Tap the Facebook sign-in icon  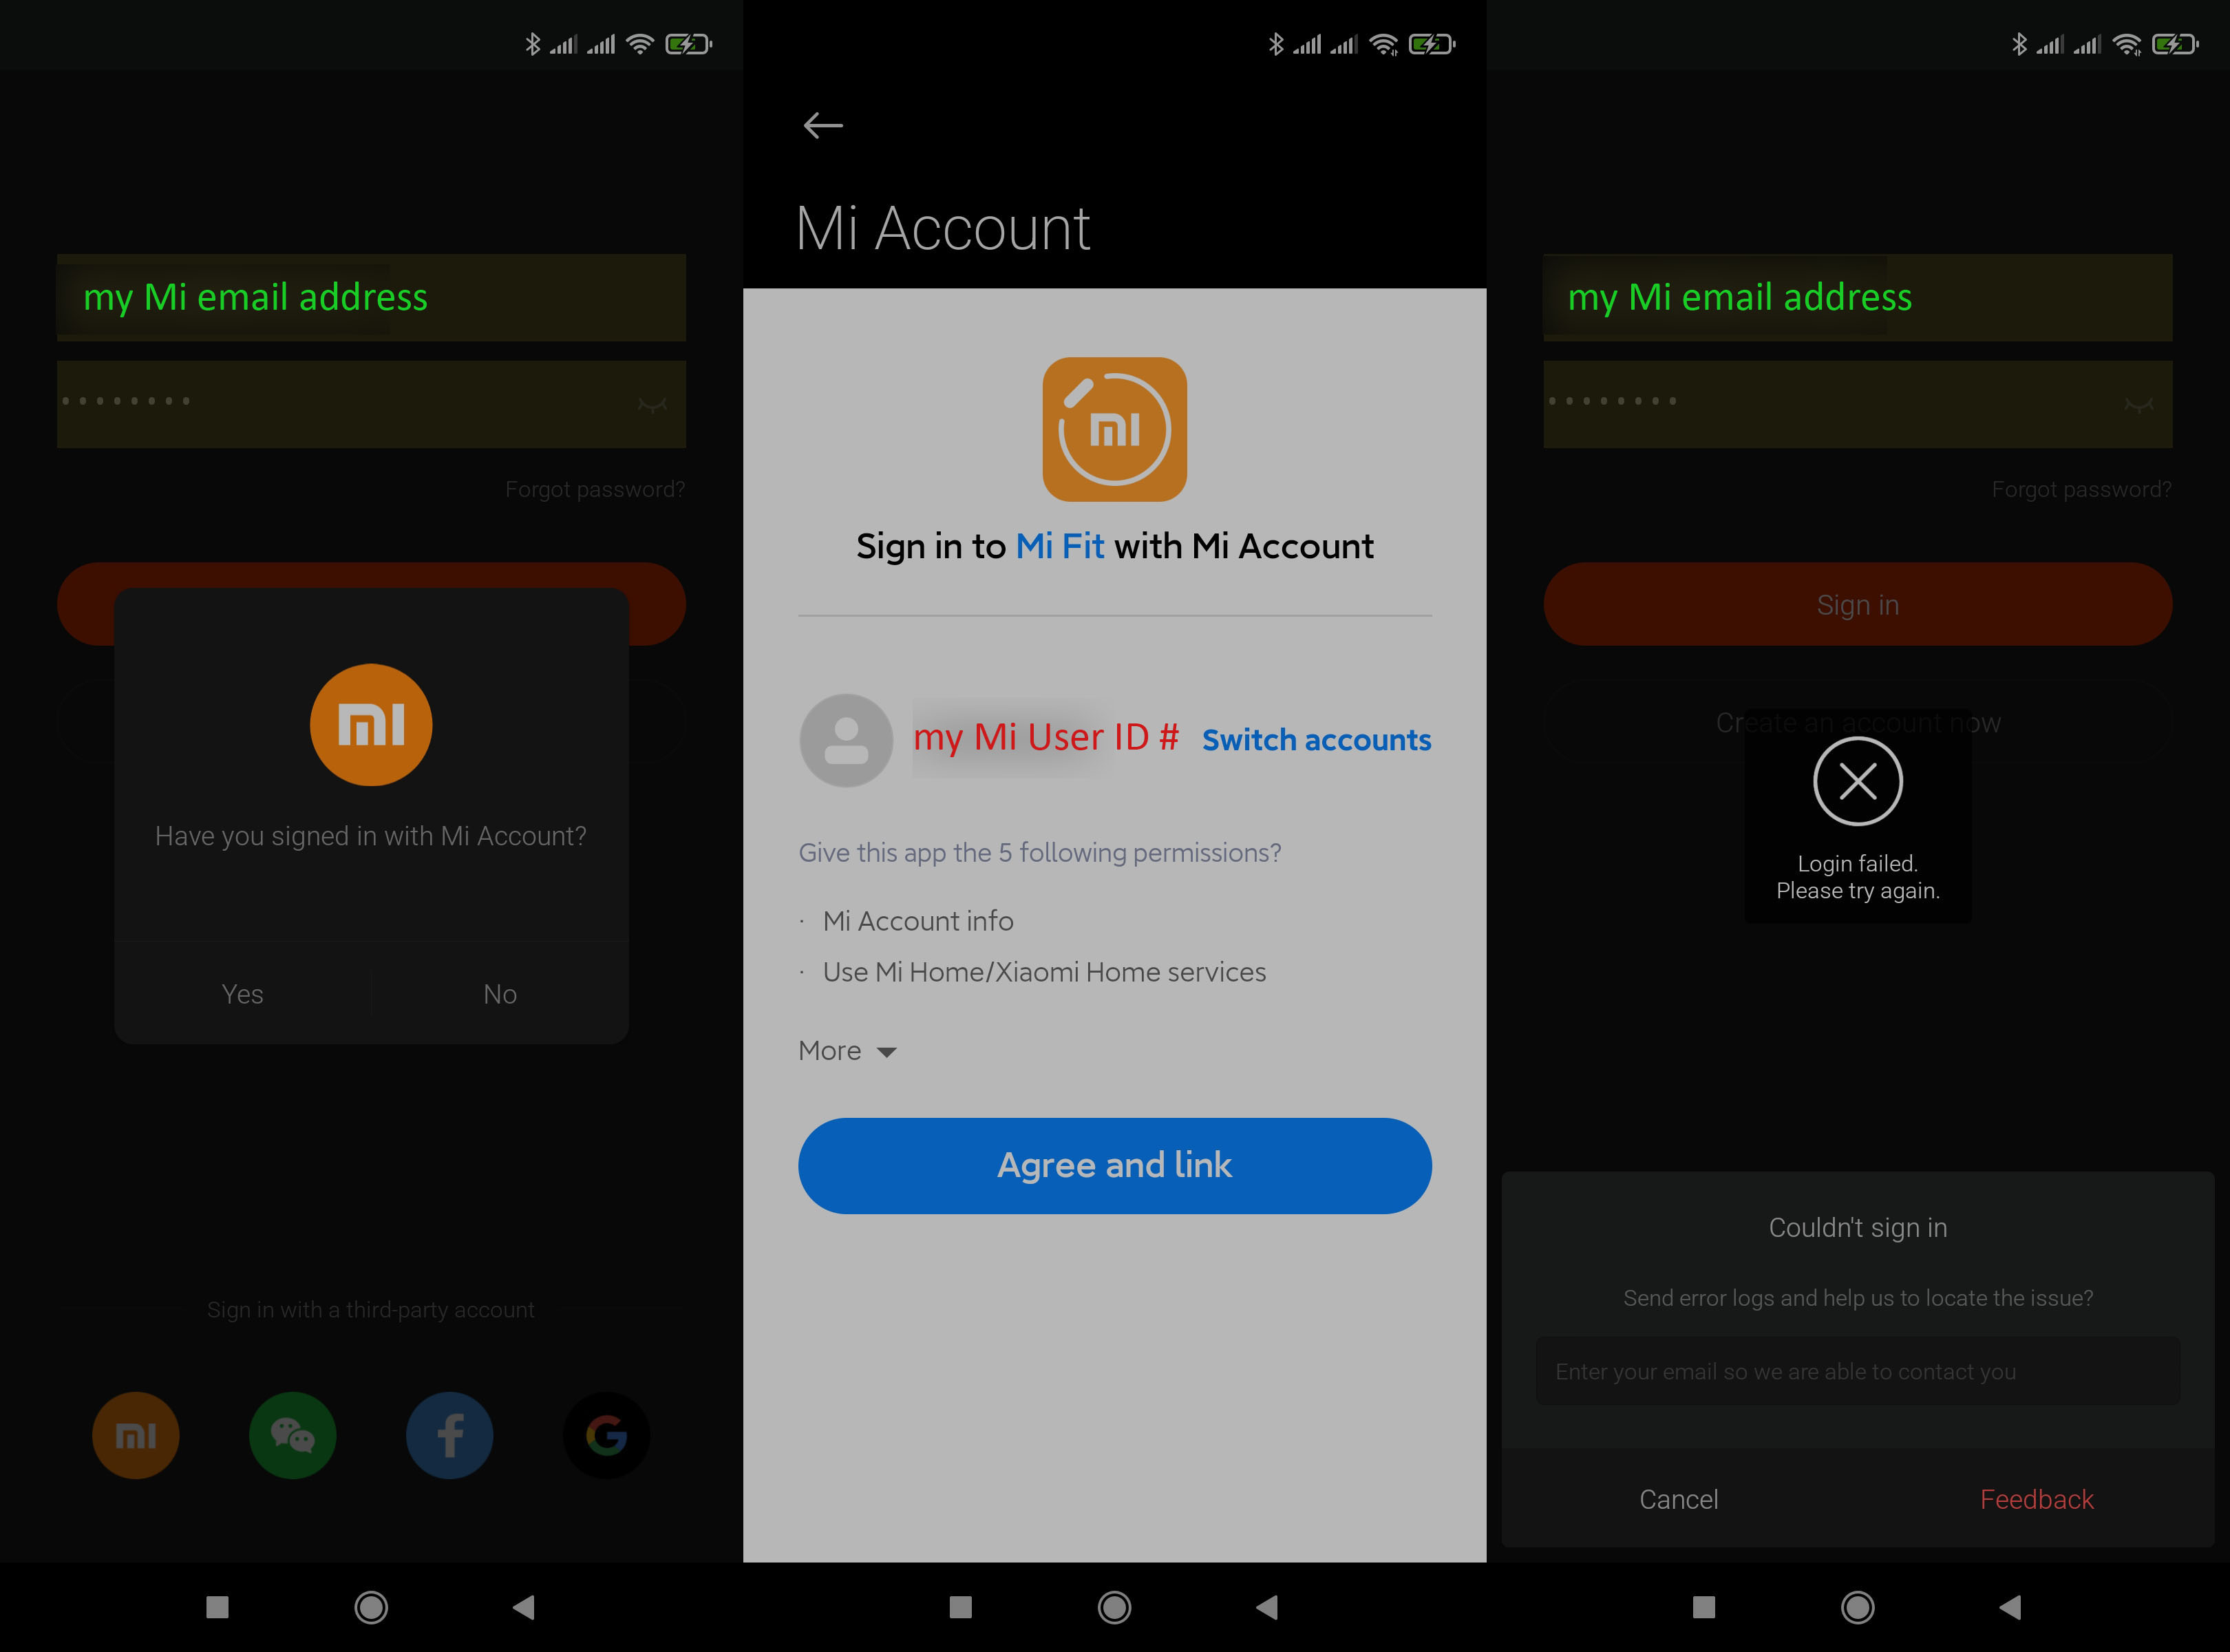448,1433
